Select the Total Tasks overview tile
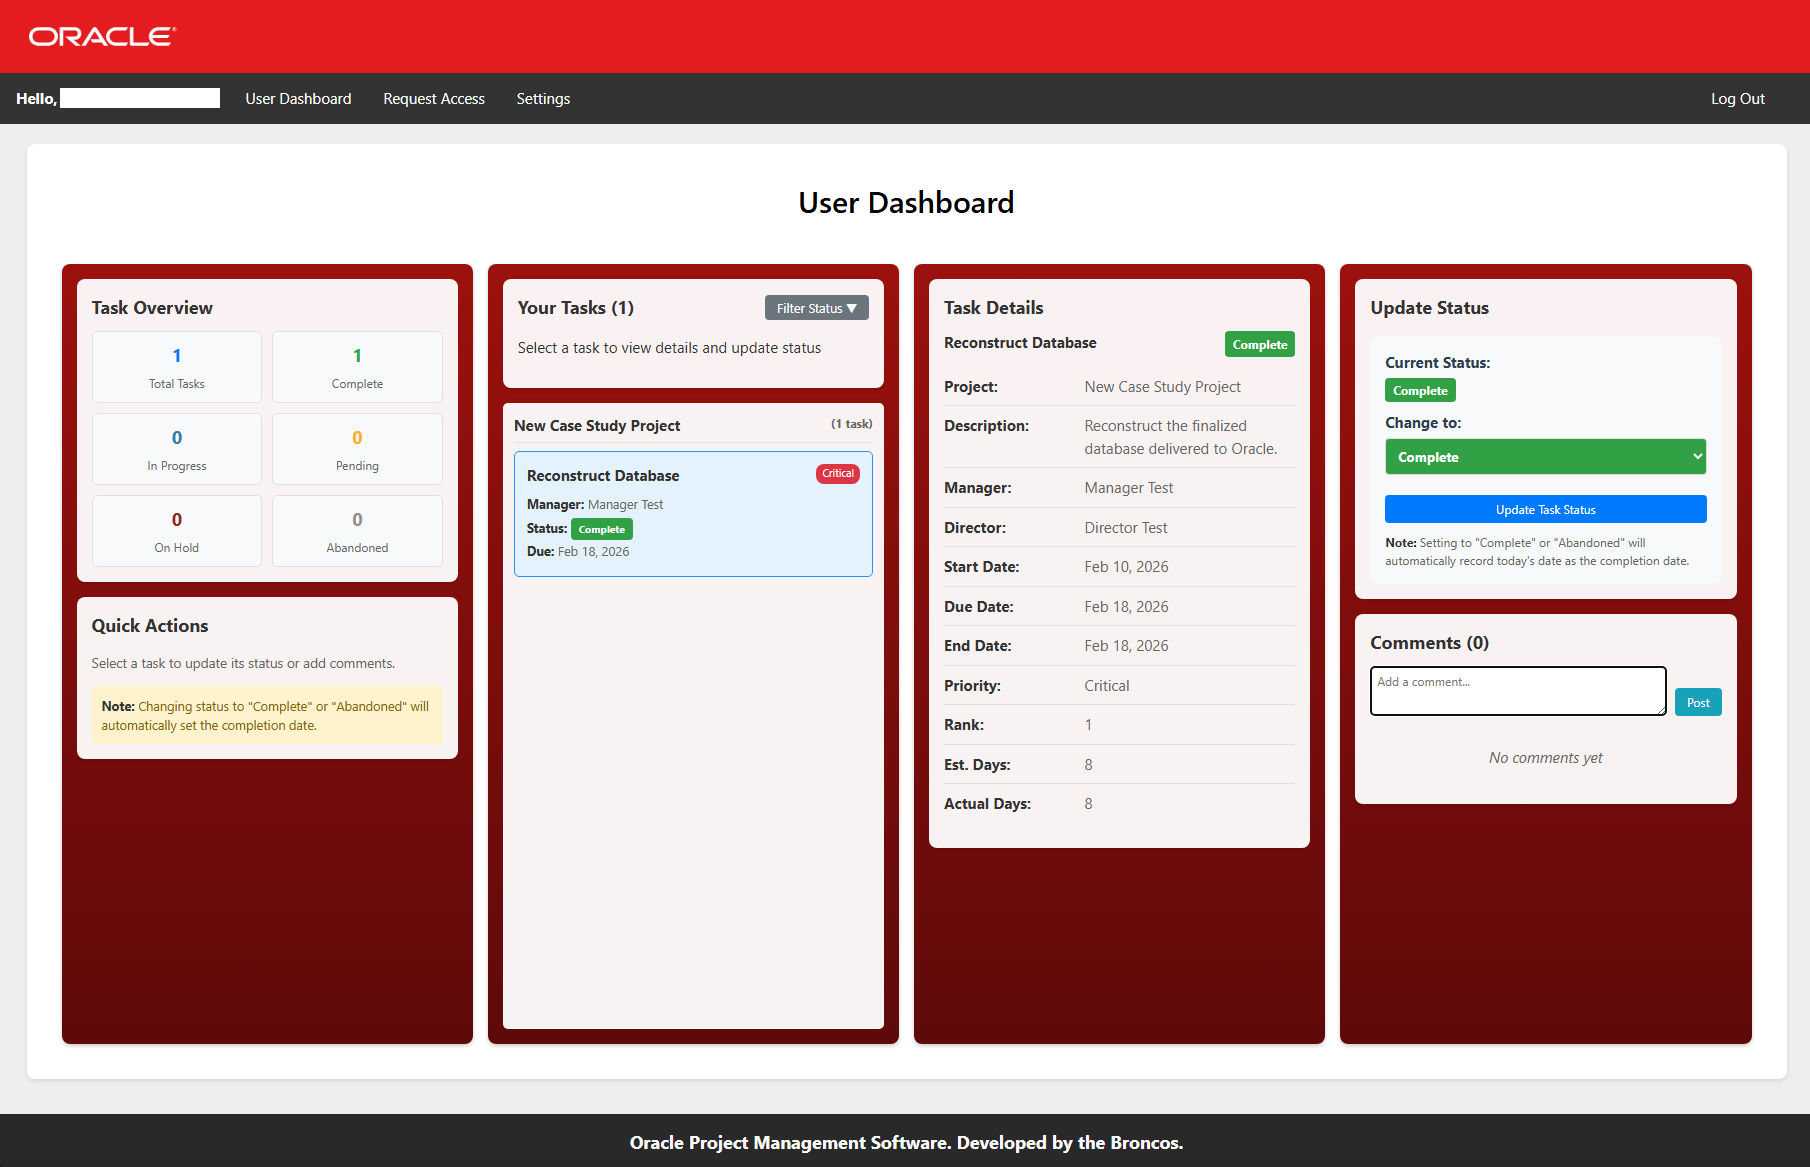The image size is (1810, 1167). [x=177, y=367]
